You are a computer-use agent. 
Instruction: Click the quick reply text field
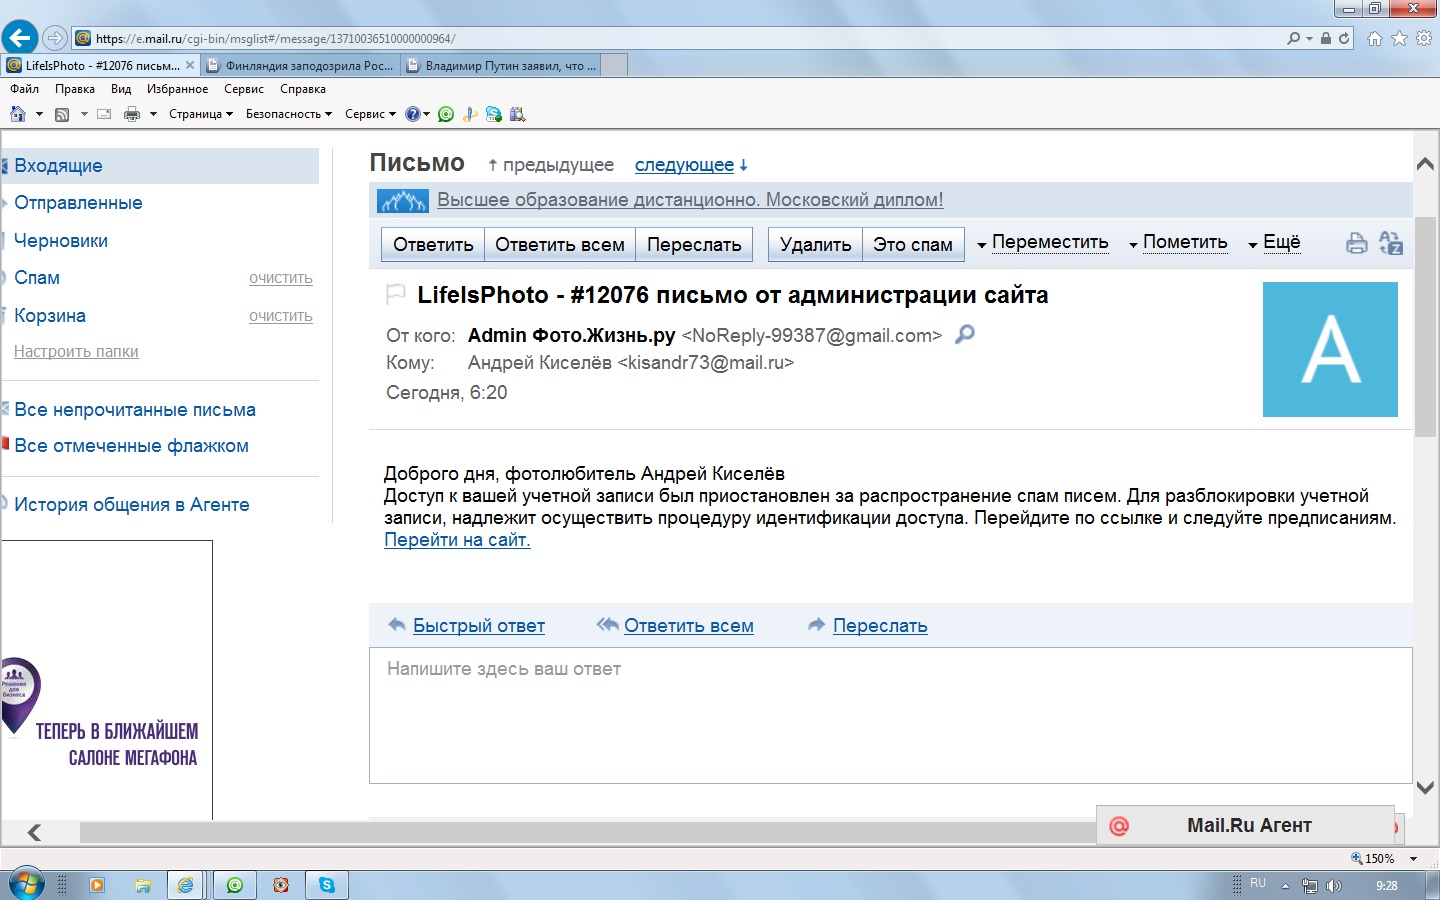(890, 715)
